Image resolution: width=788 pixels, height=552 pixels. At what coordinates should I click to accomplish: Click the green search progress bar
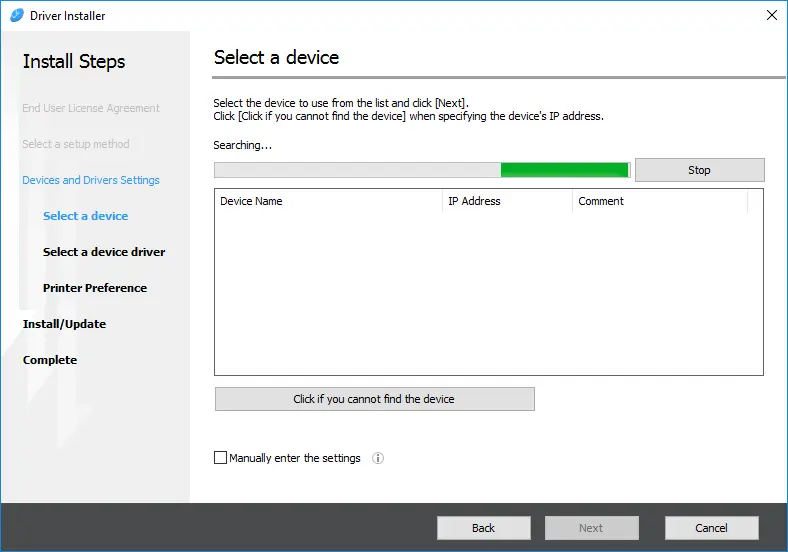pyautogui.click(x=421, y=170)
